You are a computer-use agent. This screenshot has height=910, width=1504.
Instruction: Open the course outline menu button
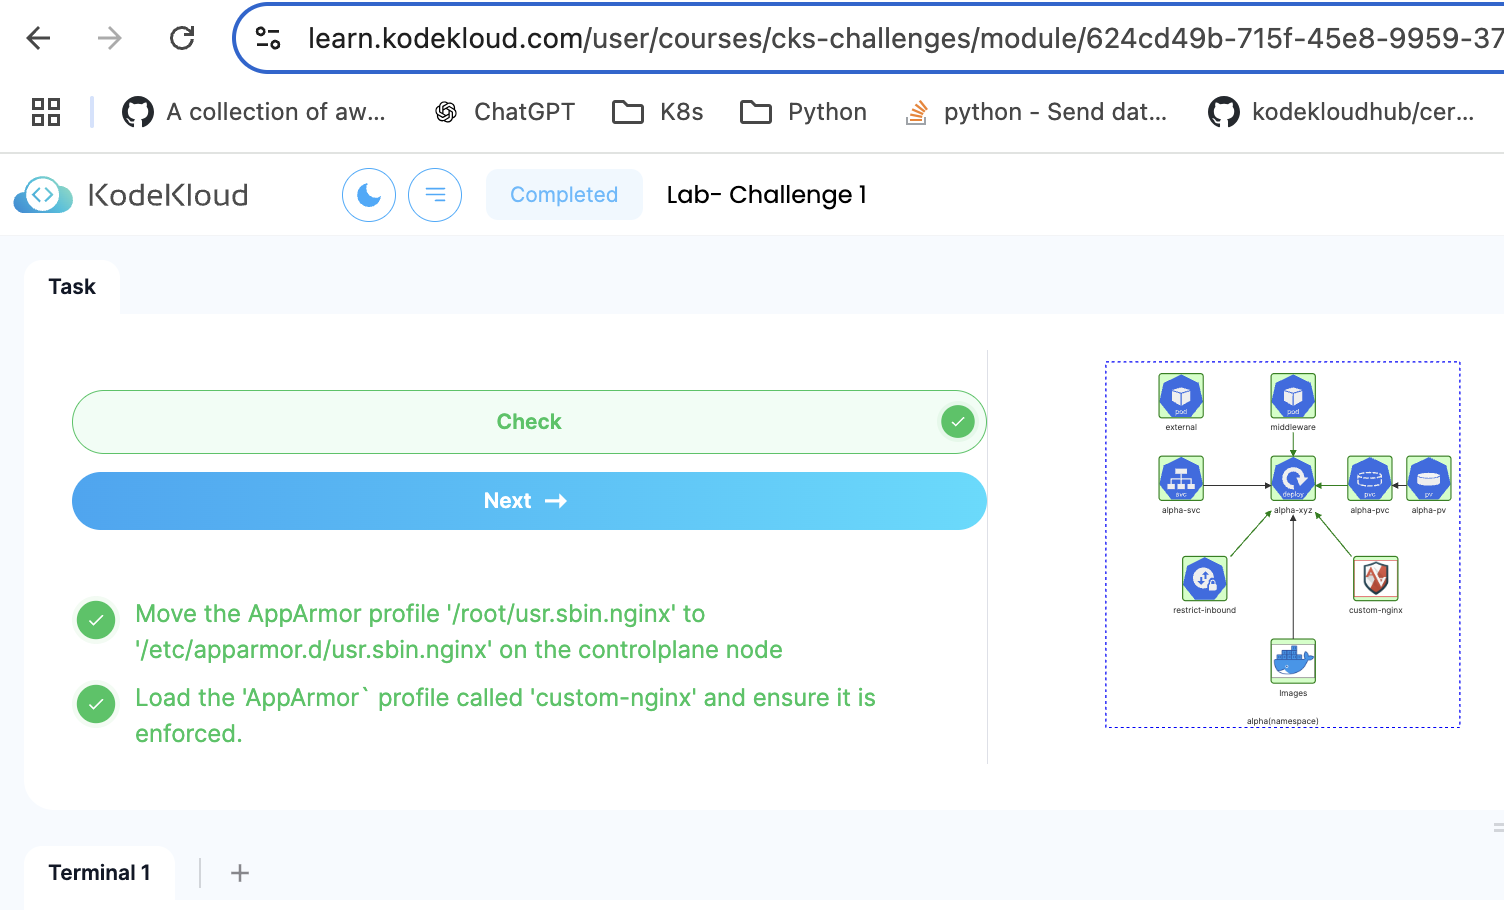435,195
